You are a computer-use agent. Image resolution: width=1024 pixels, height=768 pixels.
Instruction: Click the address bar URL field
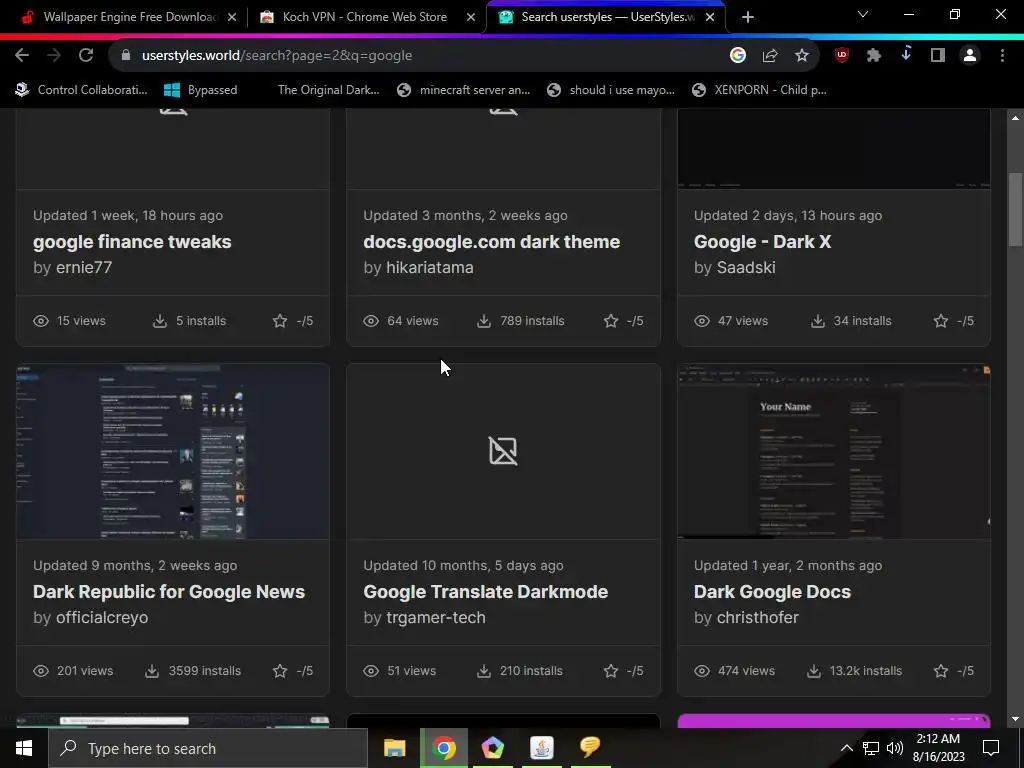[418, 56]
